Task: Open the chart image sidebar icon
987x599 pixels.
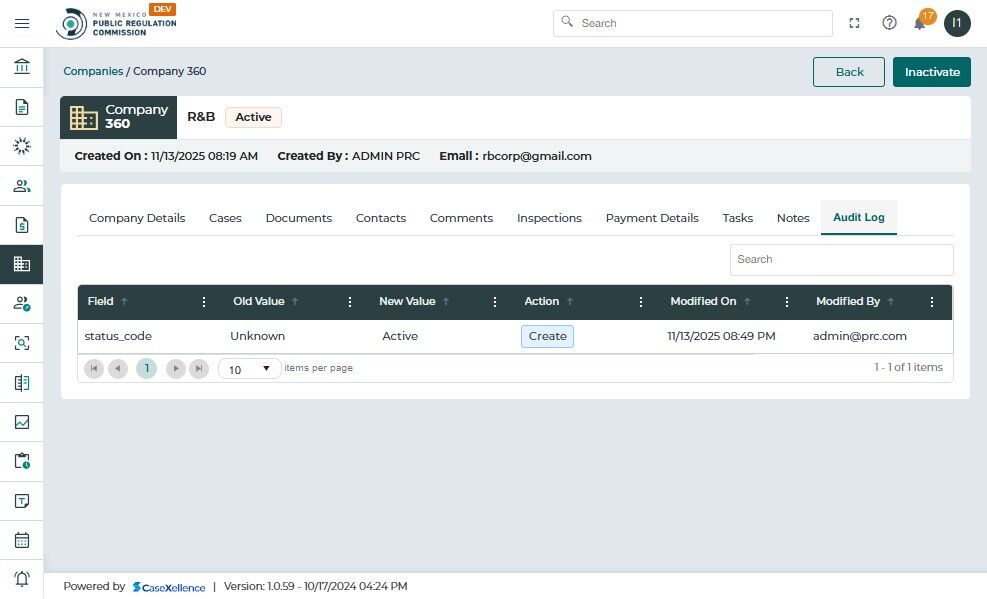Action: tap(22, 422)
